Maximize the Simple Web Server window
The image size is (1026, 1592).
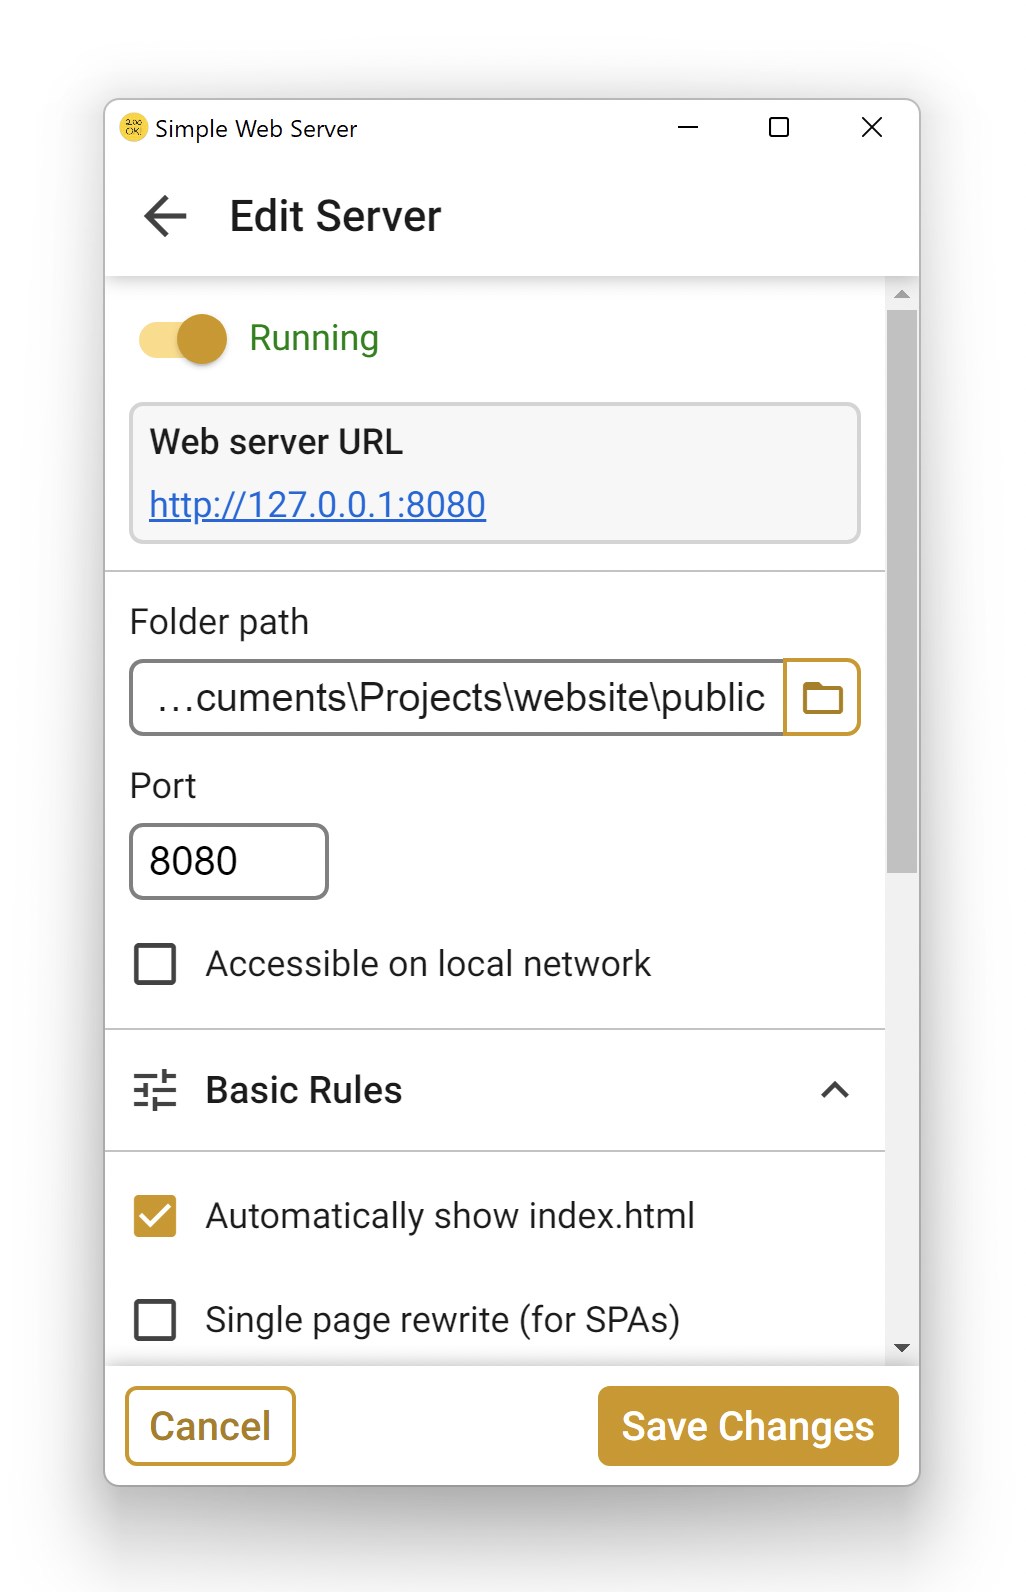click(779, 128)
